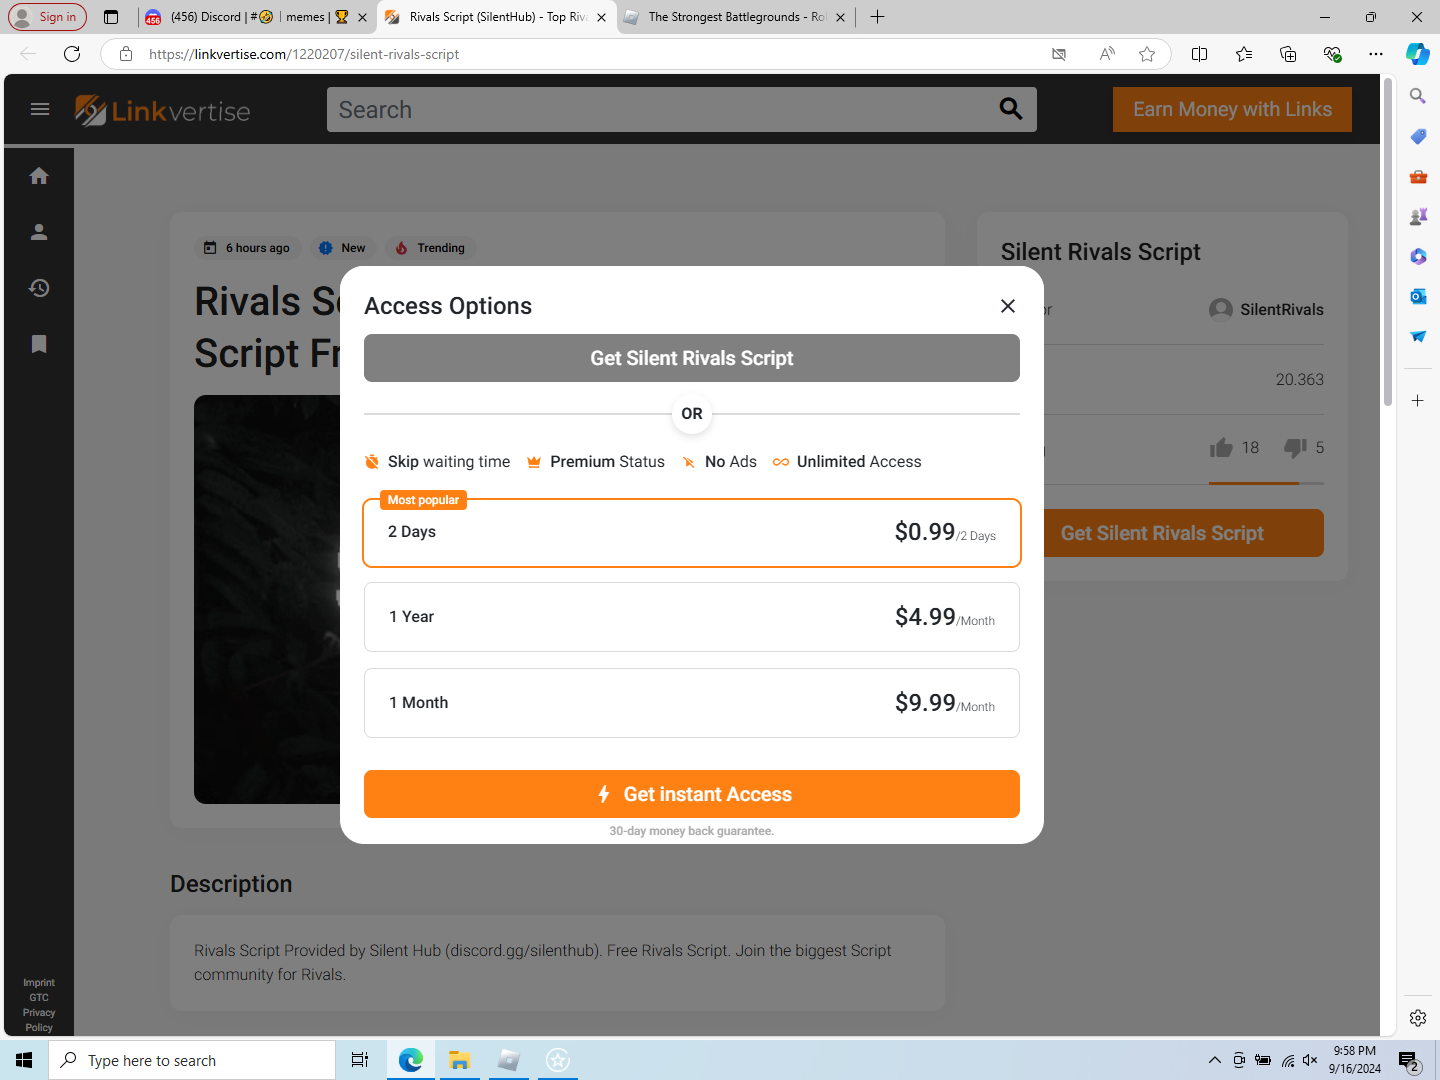Close the Rivals Script browser tab

tap(601, 17)
